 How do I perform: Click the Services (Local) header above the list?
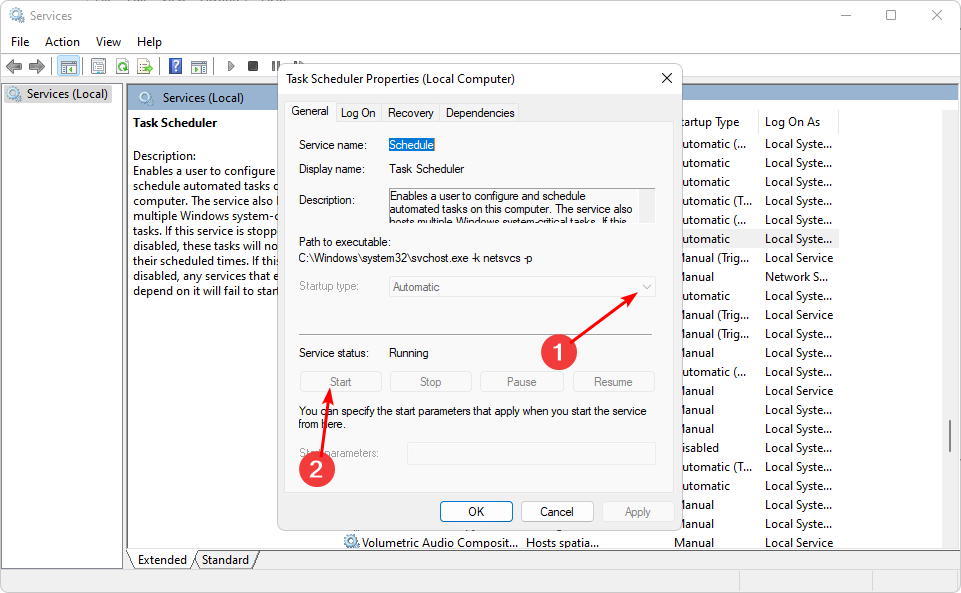(203, 97)
